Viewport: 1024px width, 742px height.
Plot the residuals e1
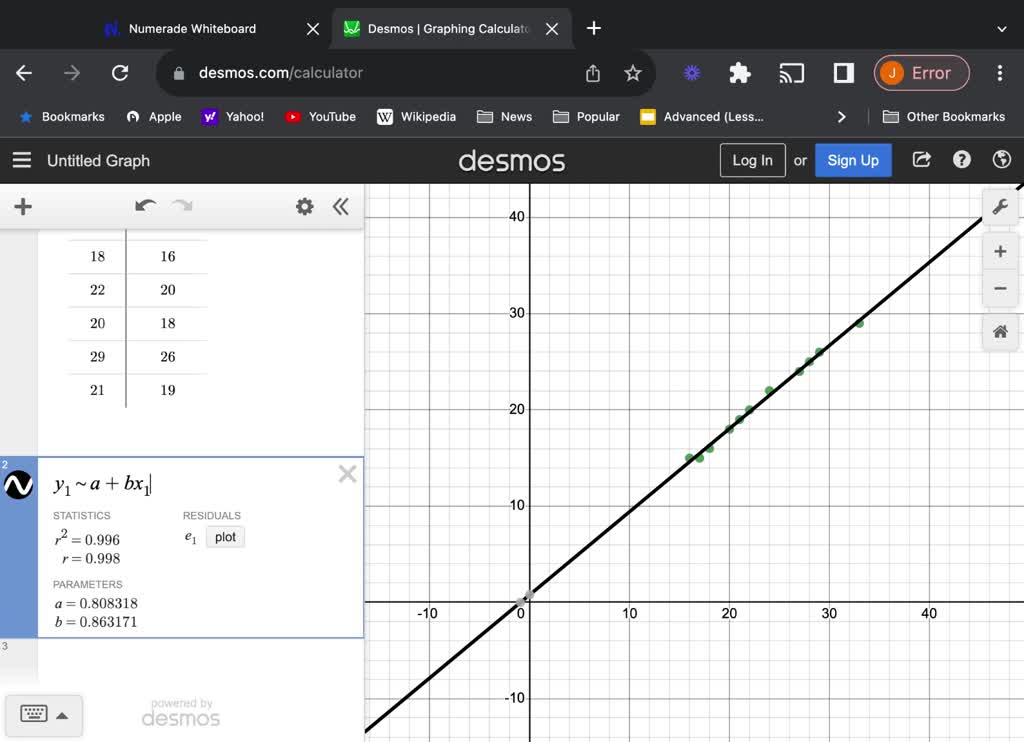[x=225, y=537]
